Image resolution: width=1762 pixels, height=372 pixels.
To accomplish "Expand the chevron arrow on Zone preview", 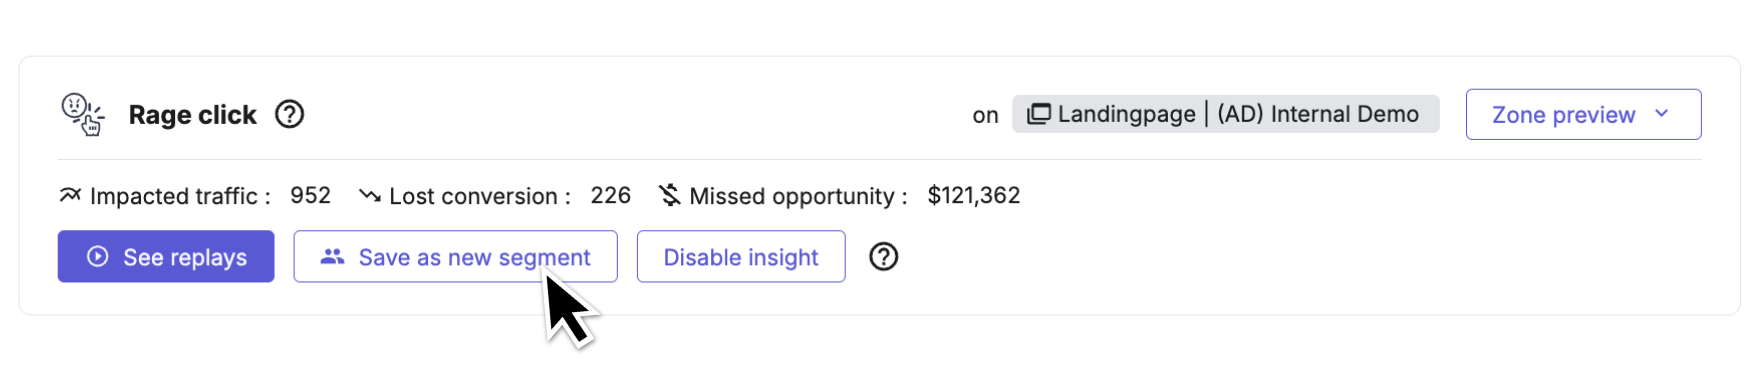I will (x=1662, y=114).
